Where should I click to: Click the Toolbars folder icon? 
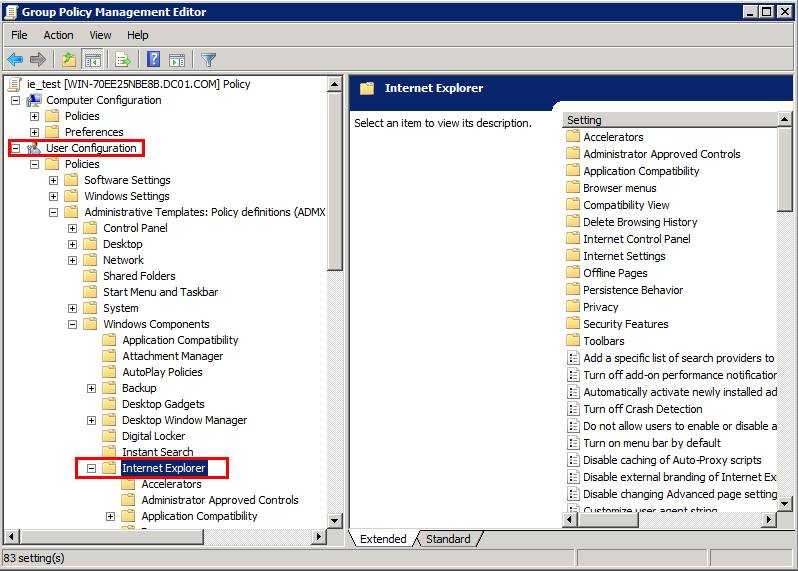[573, 340]
